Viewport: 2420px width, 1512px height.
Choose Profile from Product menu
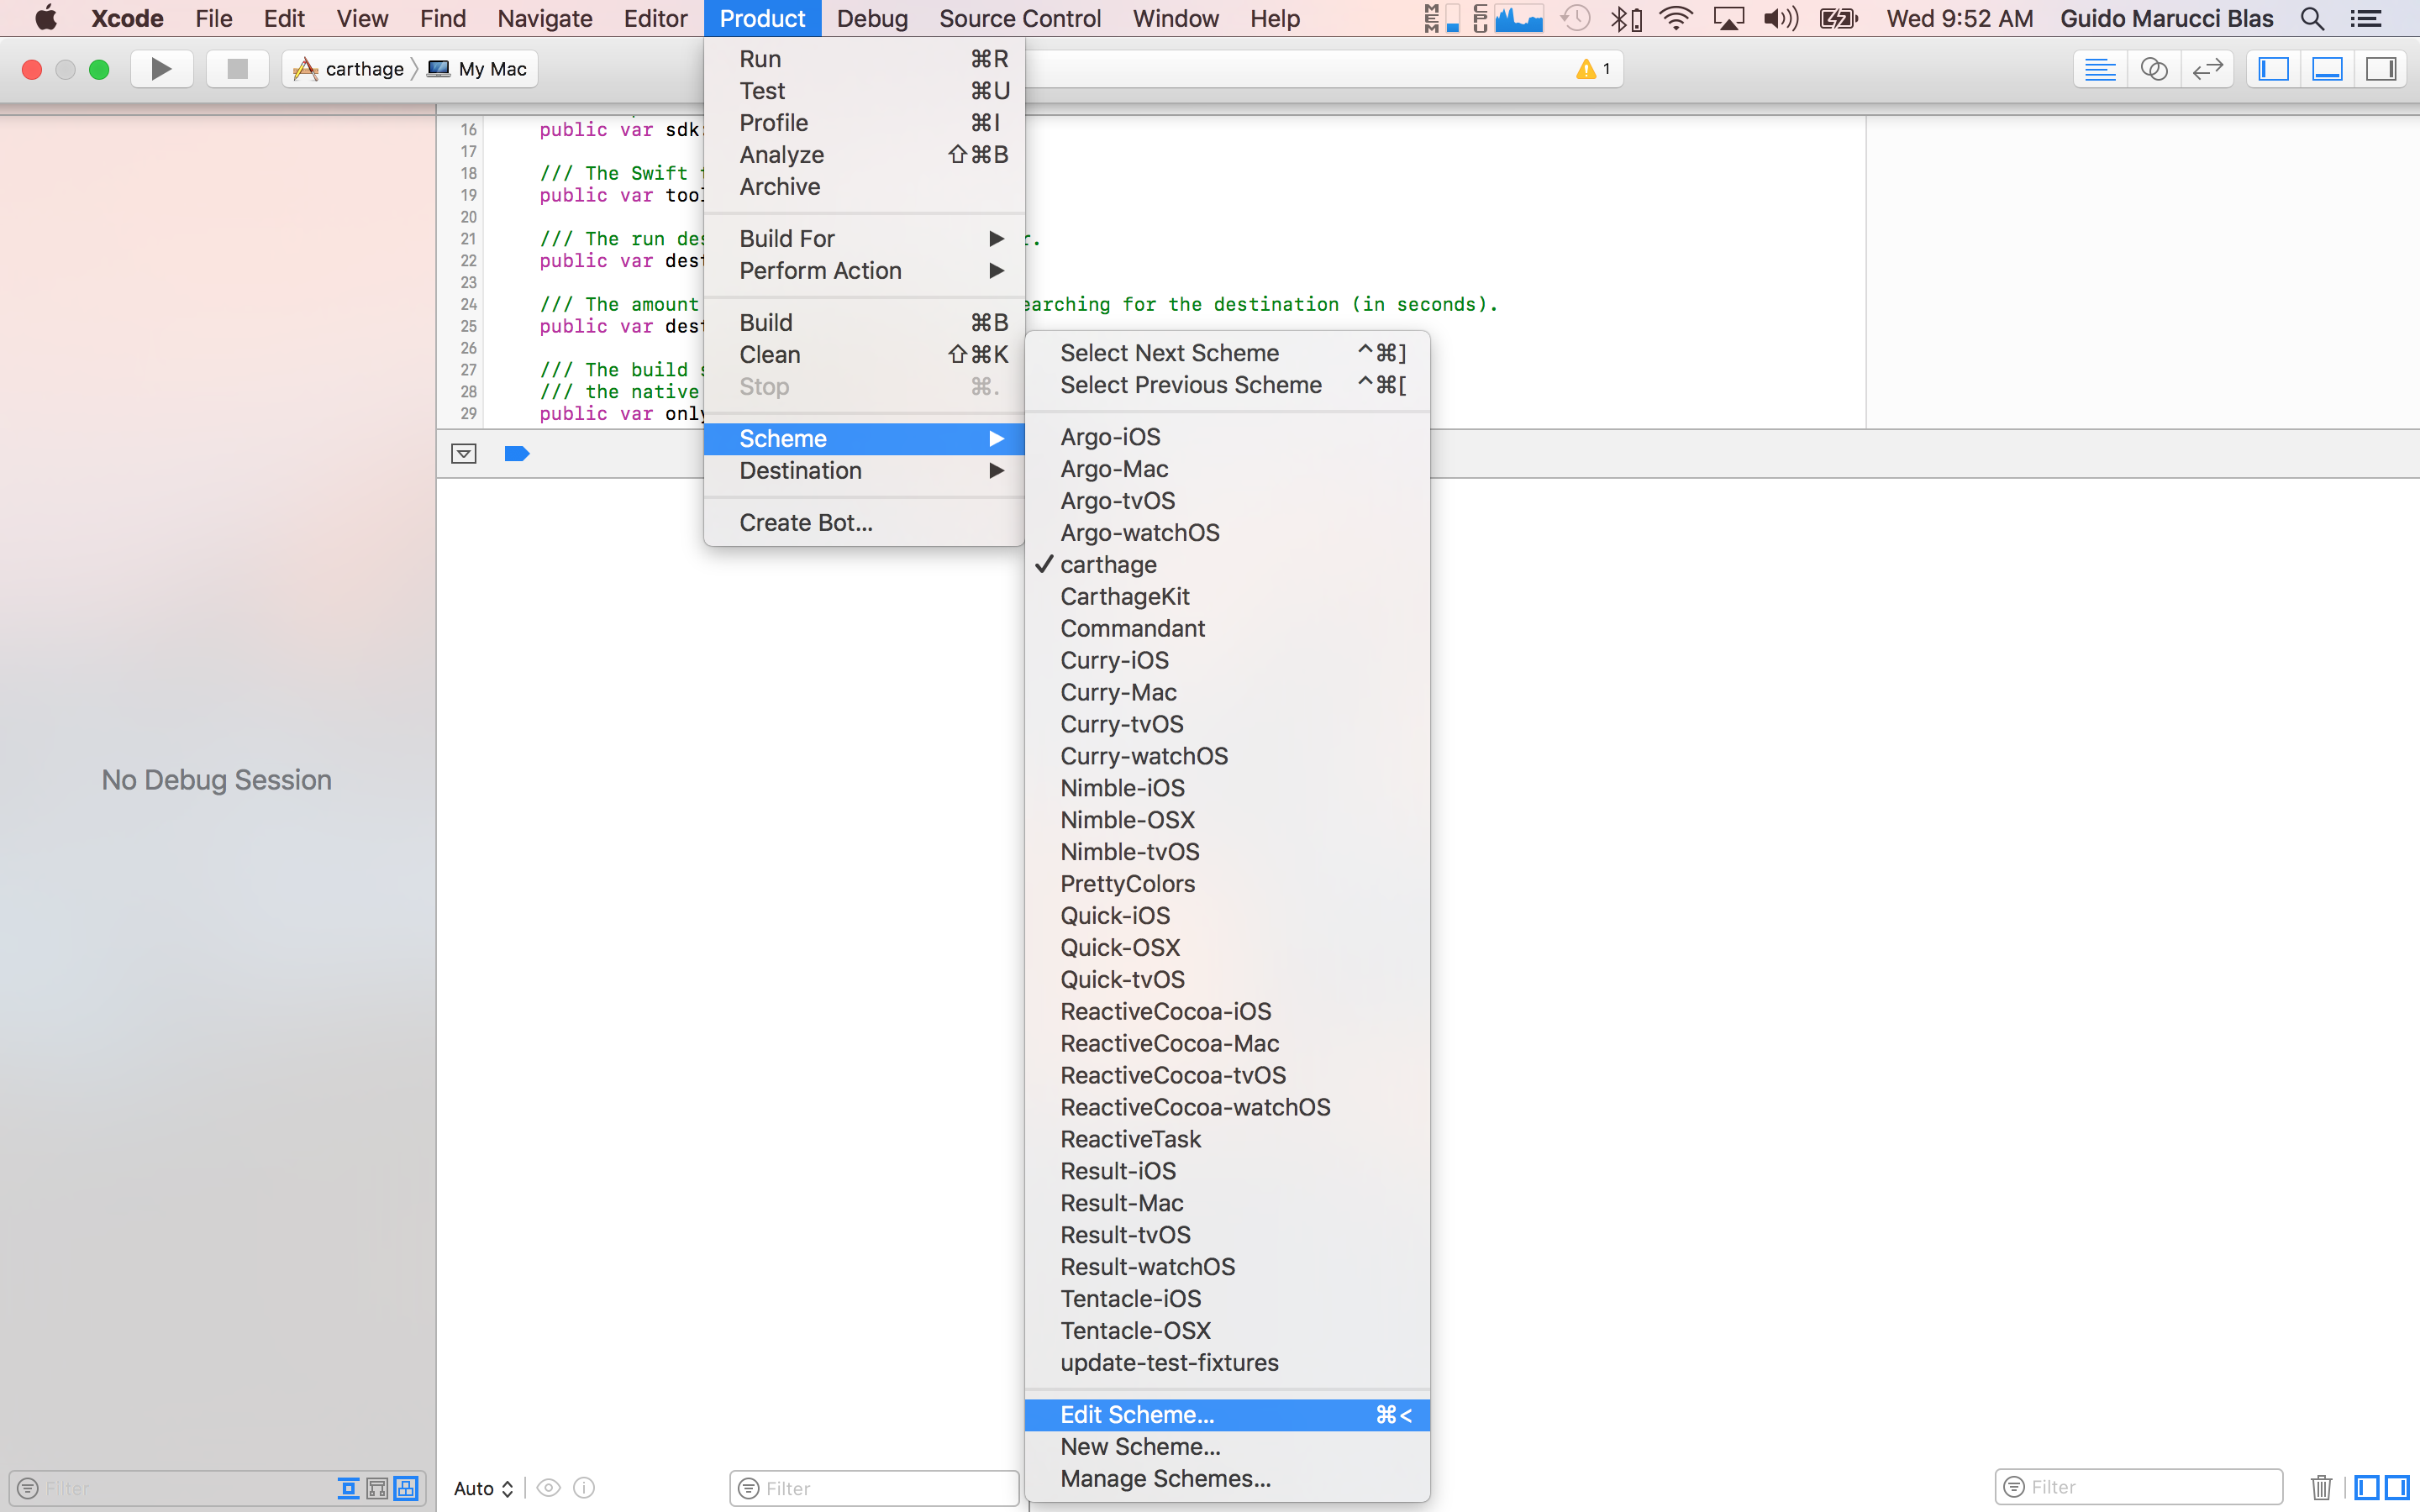click(864, 123)
